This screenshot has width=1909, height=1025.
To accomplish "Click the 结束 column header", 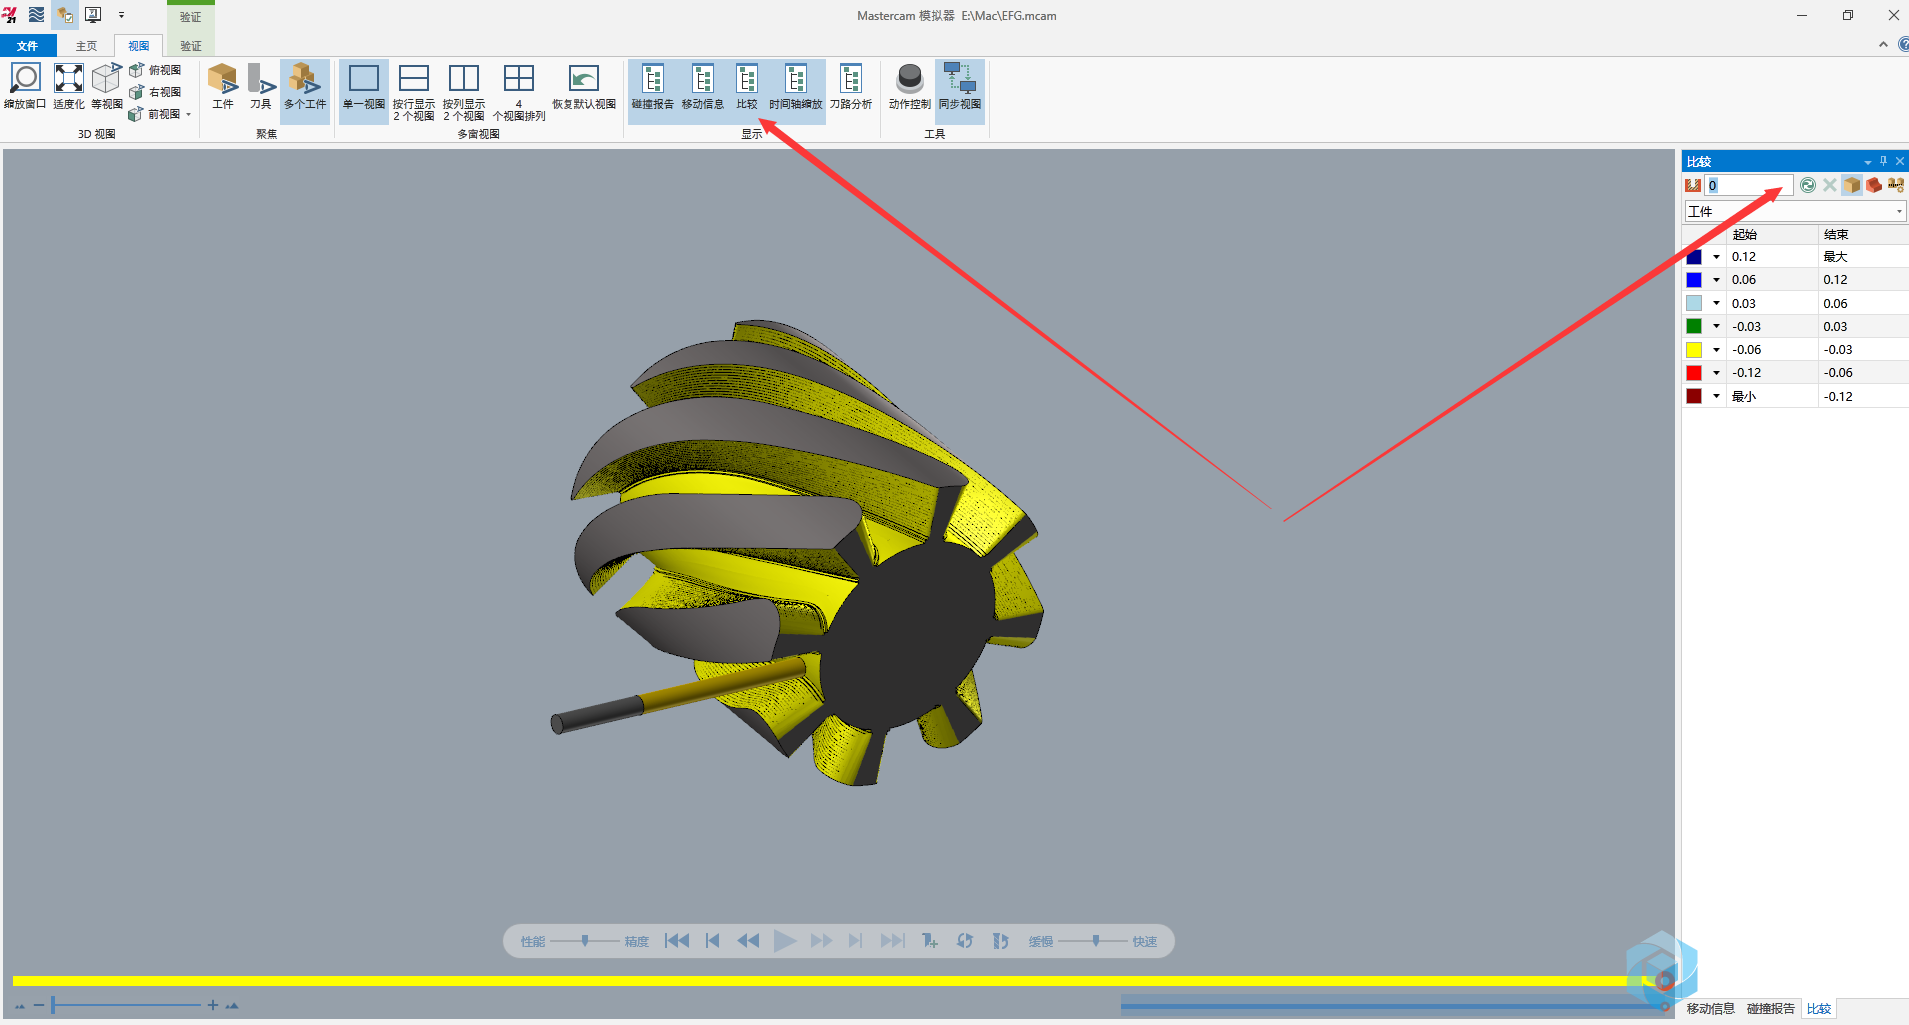I will [1863, 234].
